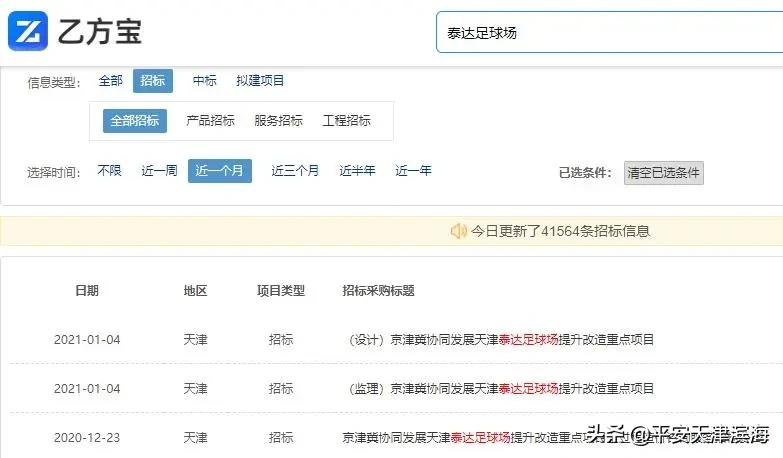
Task: Choose the 全部招标 sub-filter
Action: (135, 121)
